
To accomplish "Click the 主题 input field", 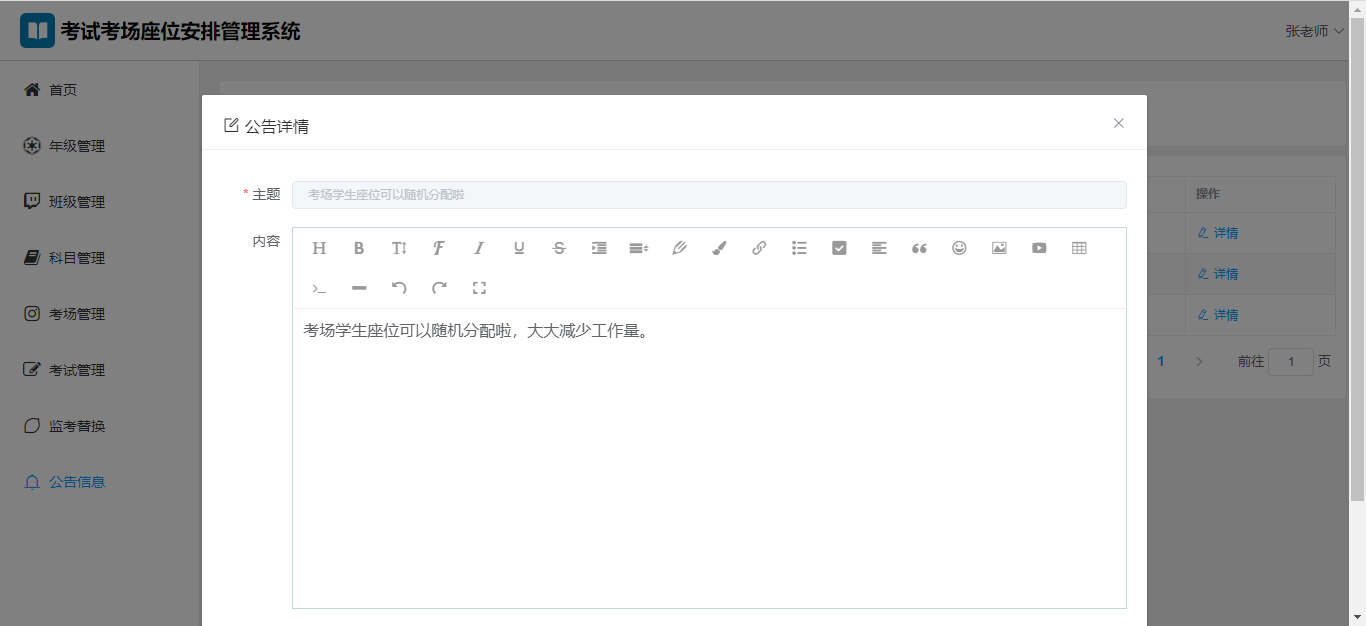I will [x=709, y=195].
